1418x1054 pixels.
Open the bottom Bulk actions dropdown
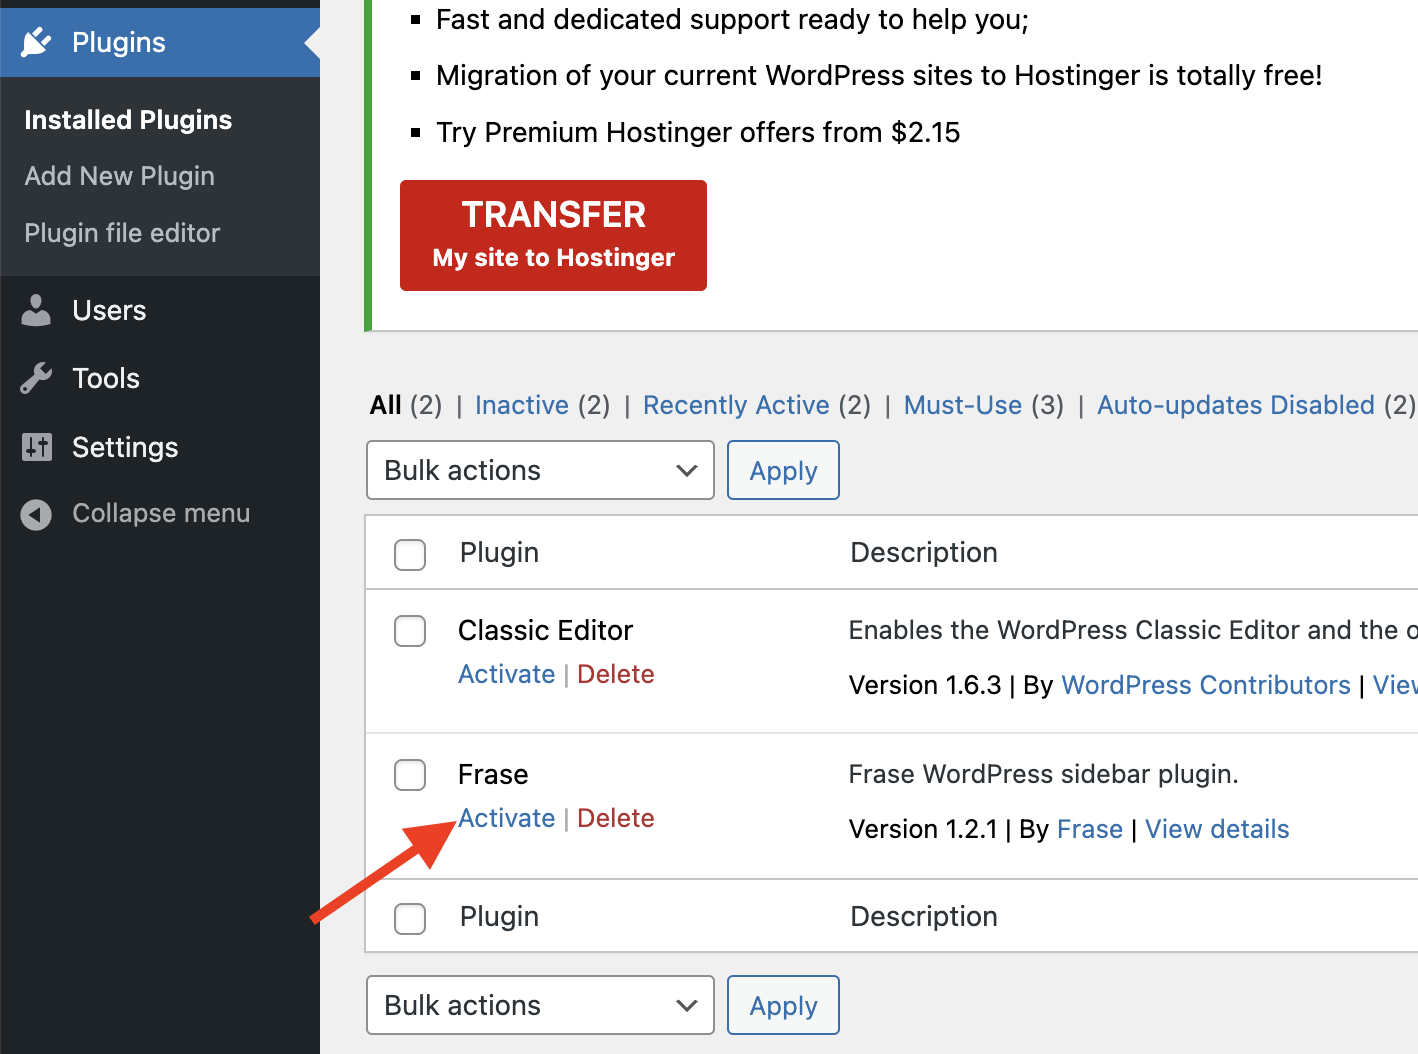point(540,1005)
